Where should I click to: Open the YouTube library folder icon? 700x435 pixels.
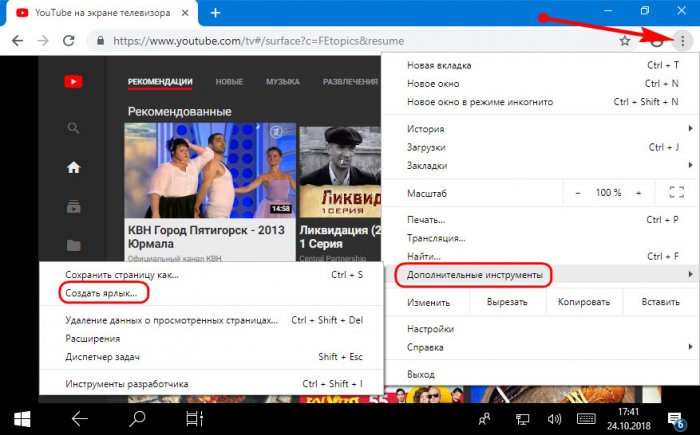tap(73, 245)
